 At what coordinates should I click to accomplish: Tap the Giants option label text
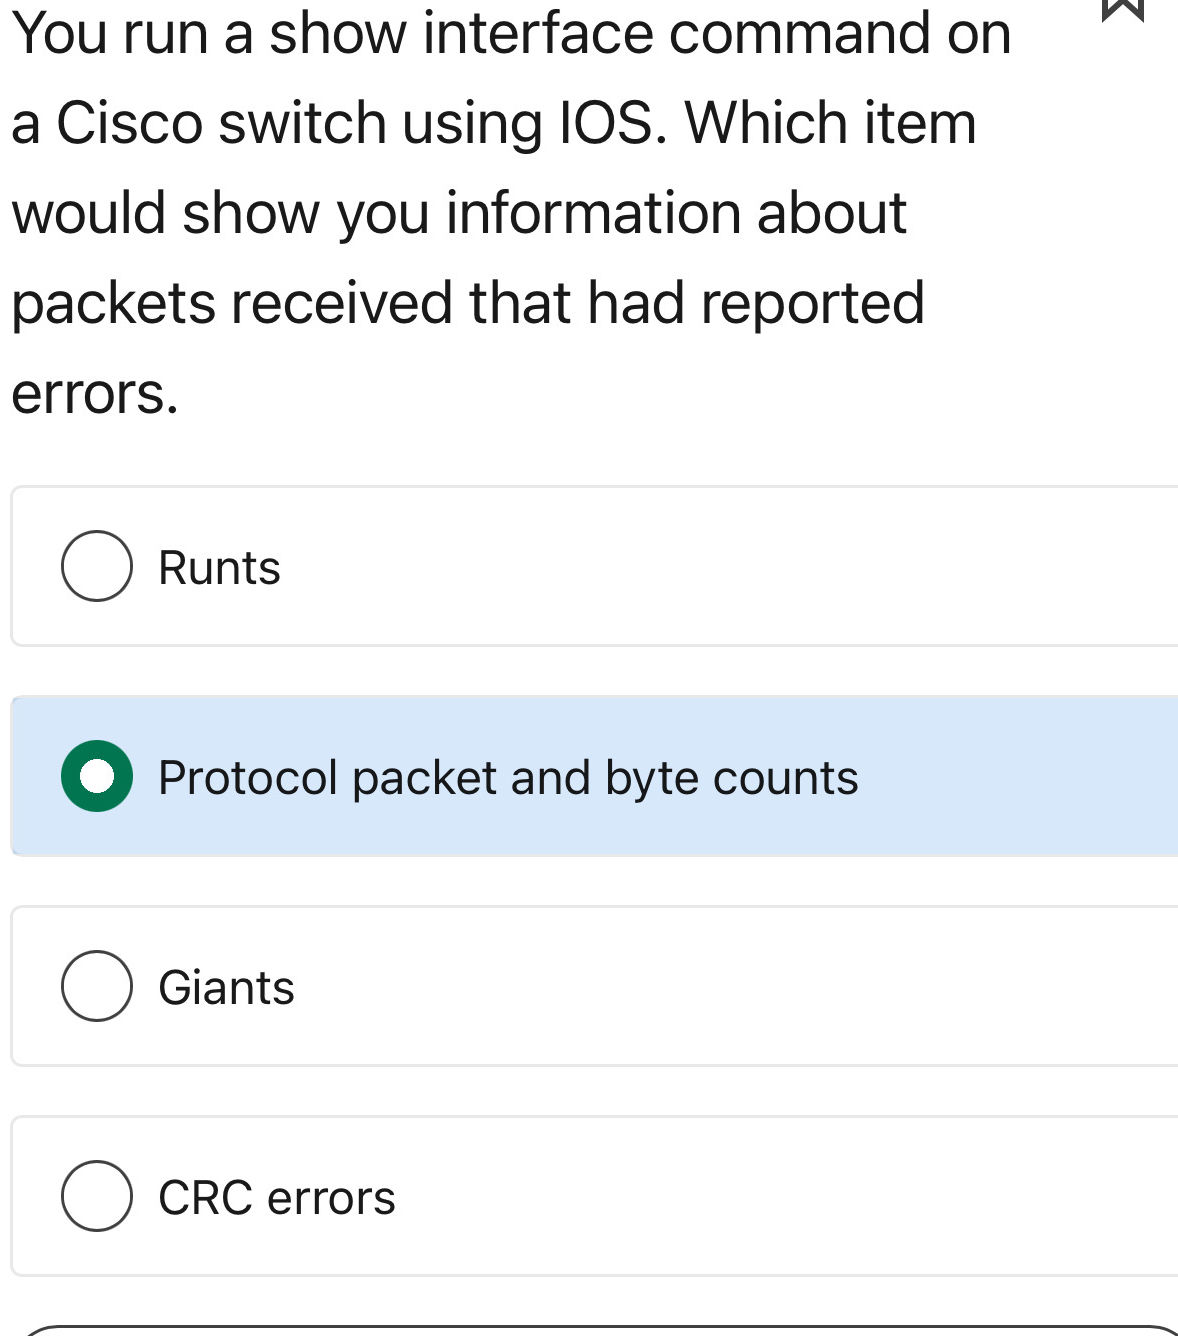tap(225, 986)
